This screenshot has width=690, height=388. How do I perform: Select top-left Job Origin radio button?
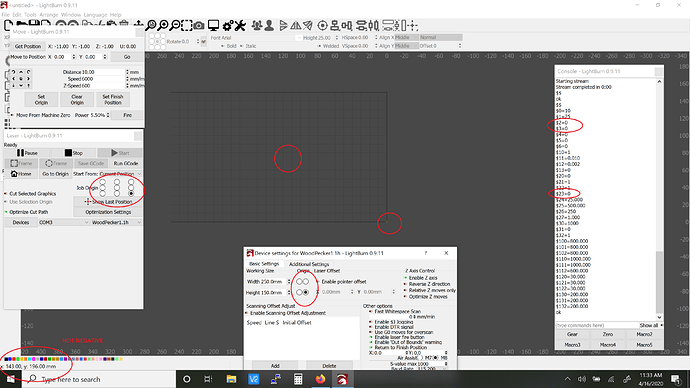(x=103, y=182)
